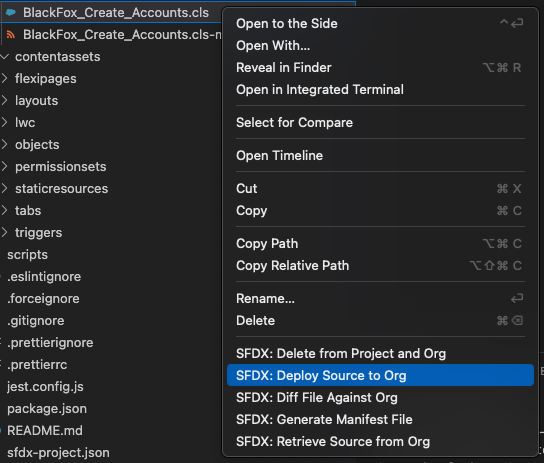Screen dimensions: 544x463
Task: Select SFDX: Generate Manifest File
Action: click(380, 419)
